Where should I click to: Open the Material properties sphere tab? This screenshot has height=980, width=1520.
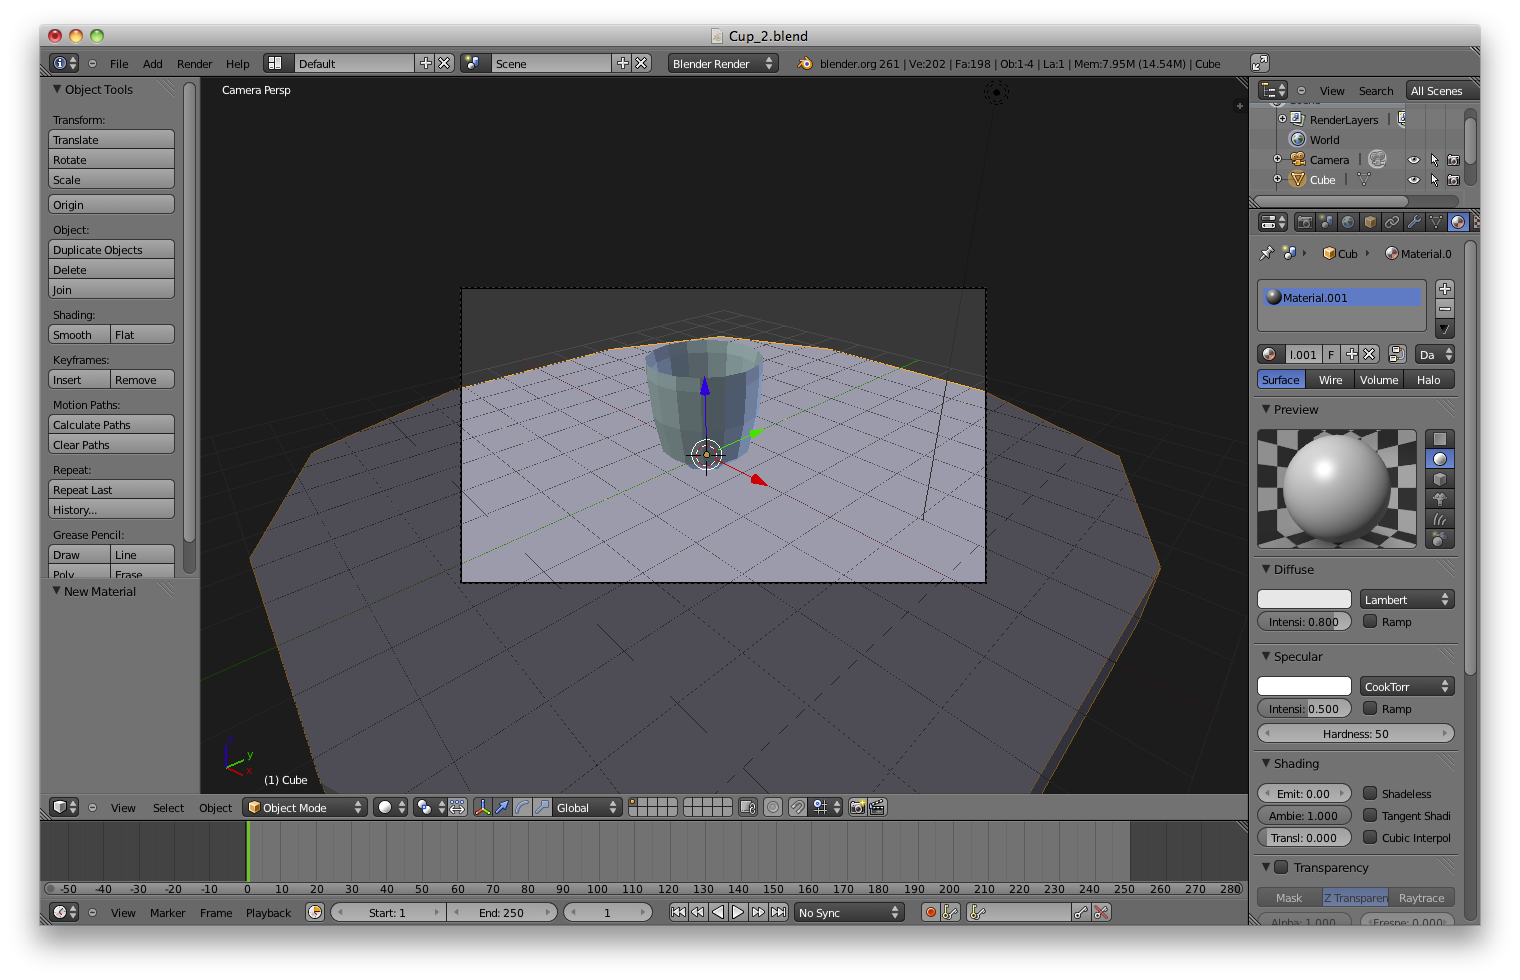point(1458,222)
